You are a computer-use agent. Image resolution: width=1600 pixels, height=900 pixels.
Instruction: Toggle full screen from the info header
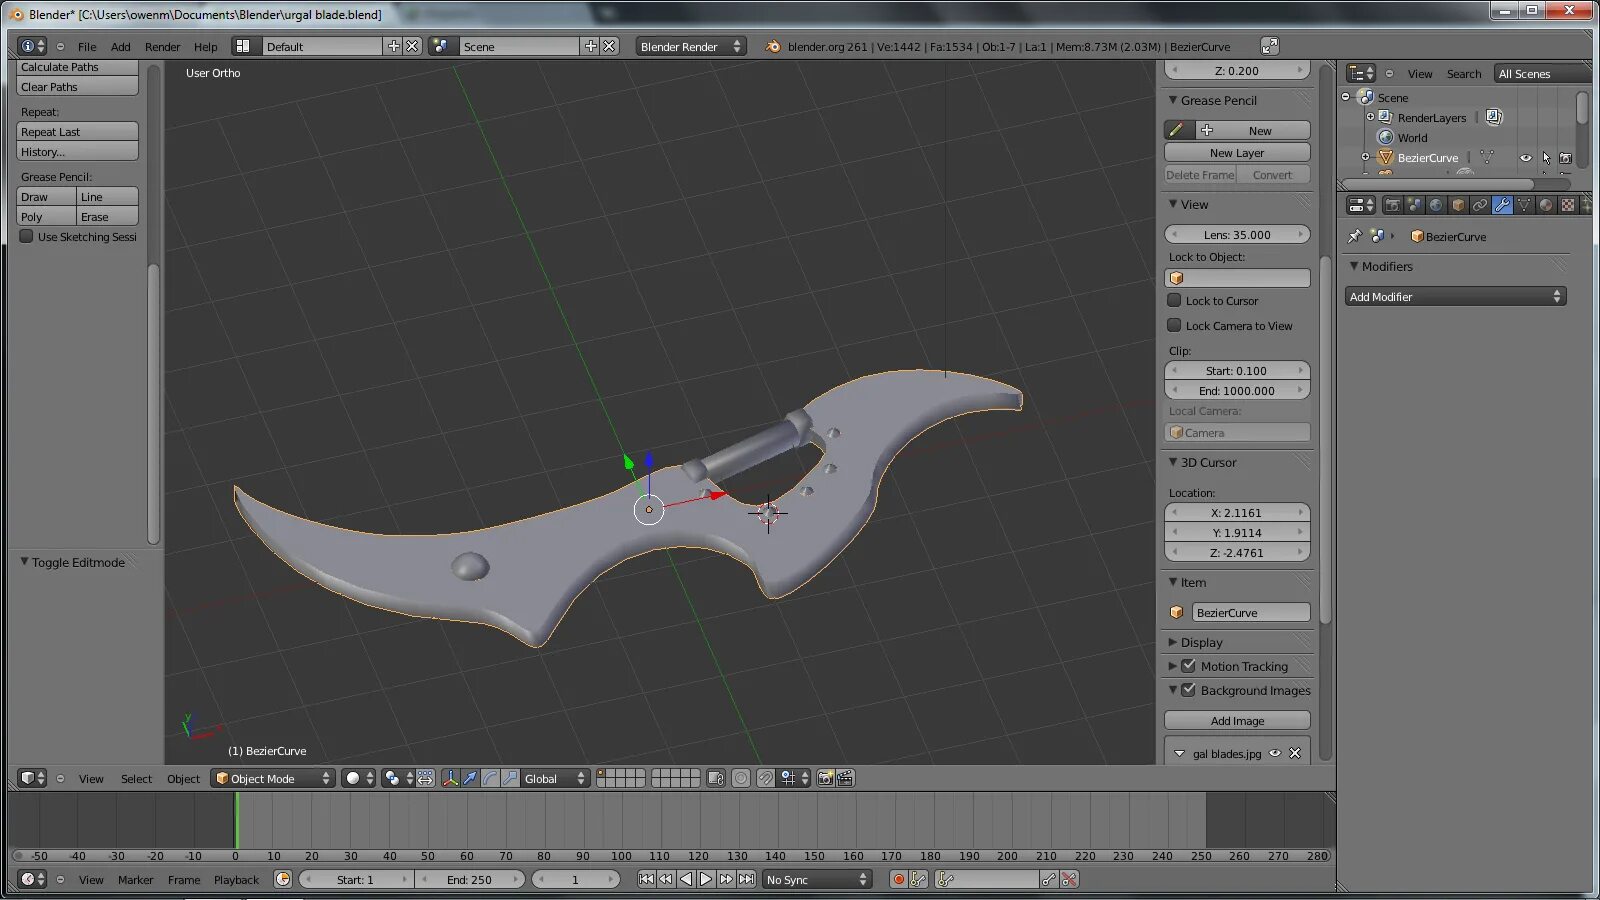1269,46
